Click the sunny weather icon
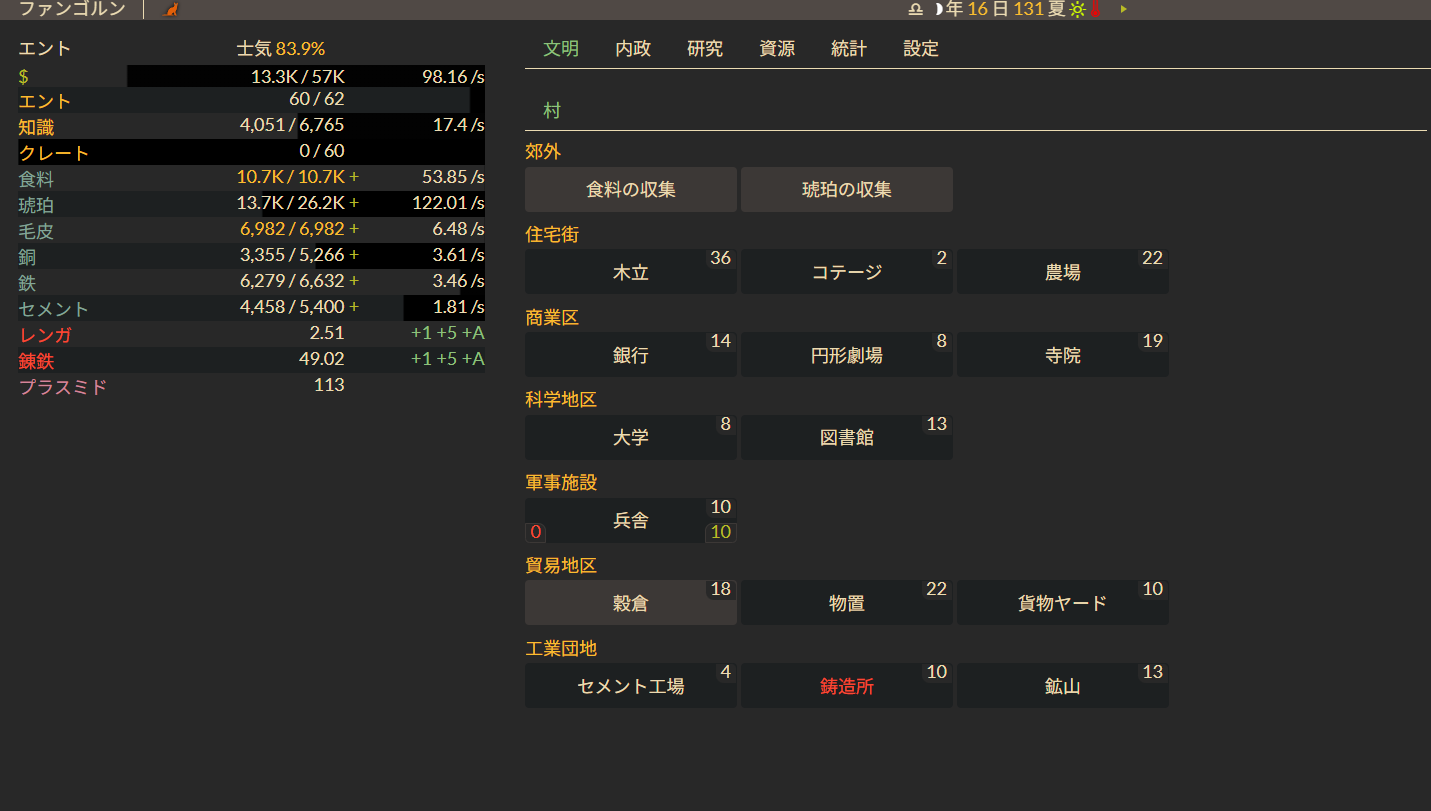Image resolution: width=1431 pixels, height=811 pixels. pos(1077,9)
